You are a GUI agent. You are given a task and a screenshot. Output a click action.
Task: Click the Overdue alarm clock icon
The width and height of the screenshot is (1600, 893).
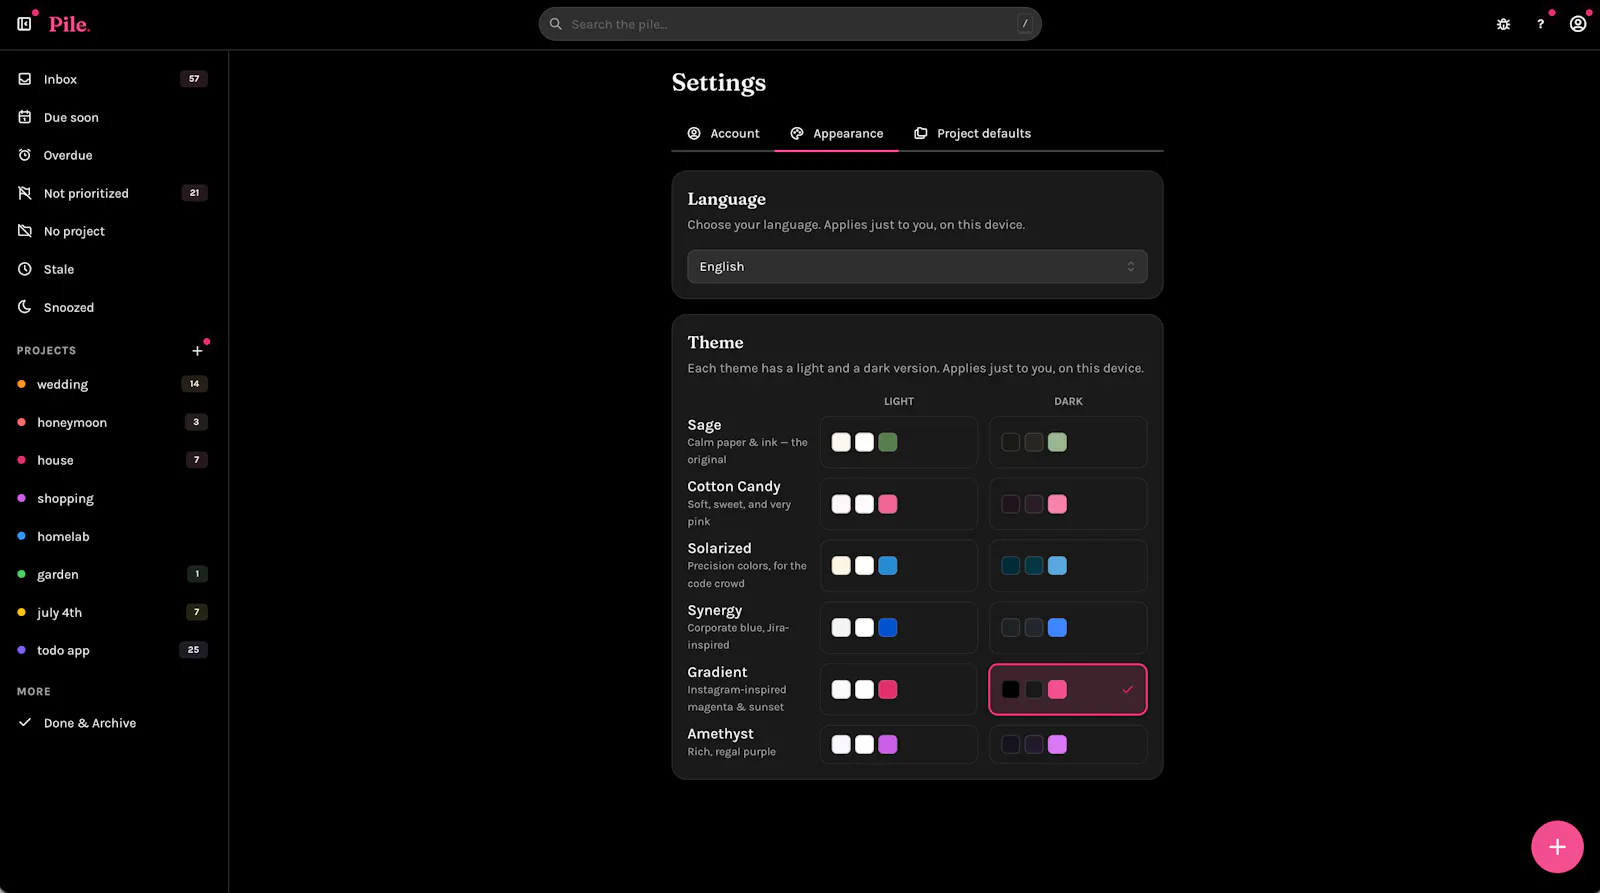pyautogui.click(x=25, y=155)
